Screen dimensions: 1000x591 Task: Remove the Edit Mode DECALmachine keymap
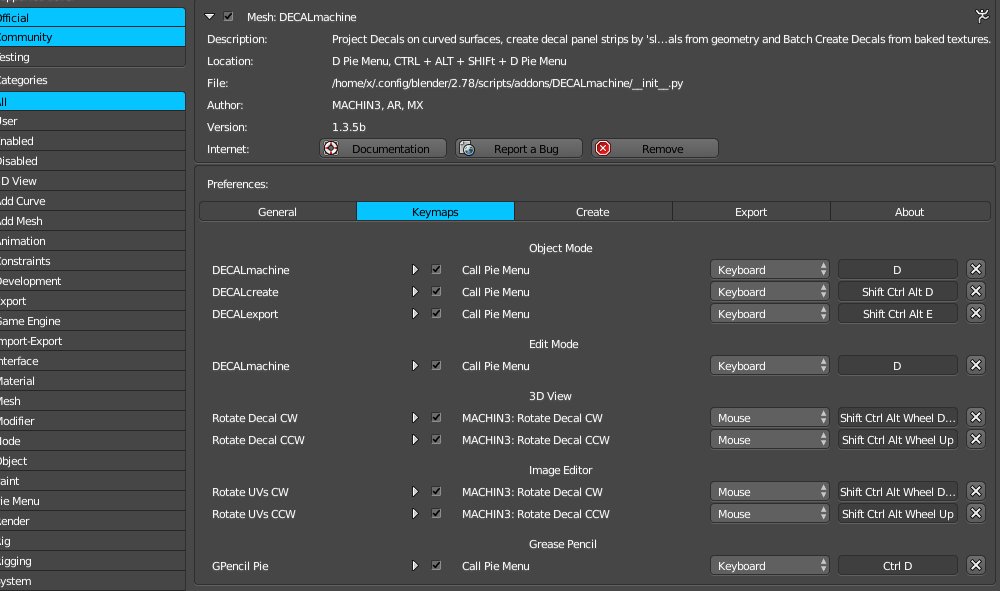pyautogui.click(x=976, y=365)
